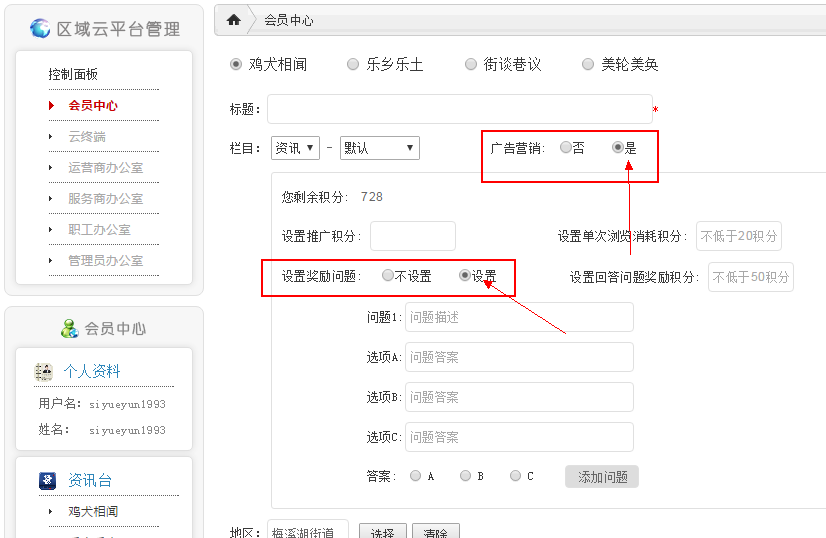
Task: Click the red arrow beside 会员中心
Action: [51, 105]
